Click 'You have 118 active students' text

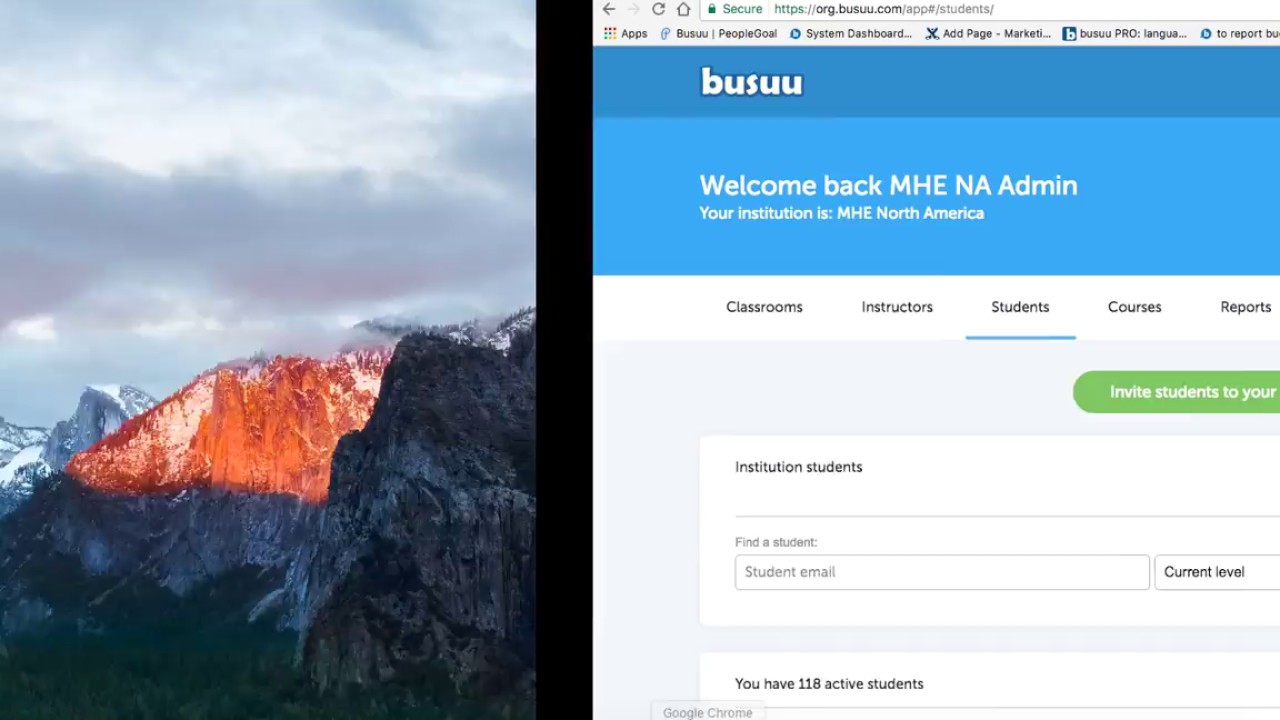click(x=829, y=684)
